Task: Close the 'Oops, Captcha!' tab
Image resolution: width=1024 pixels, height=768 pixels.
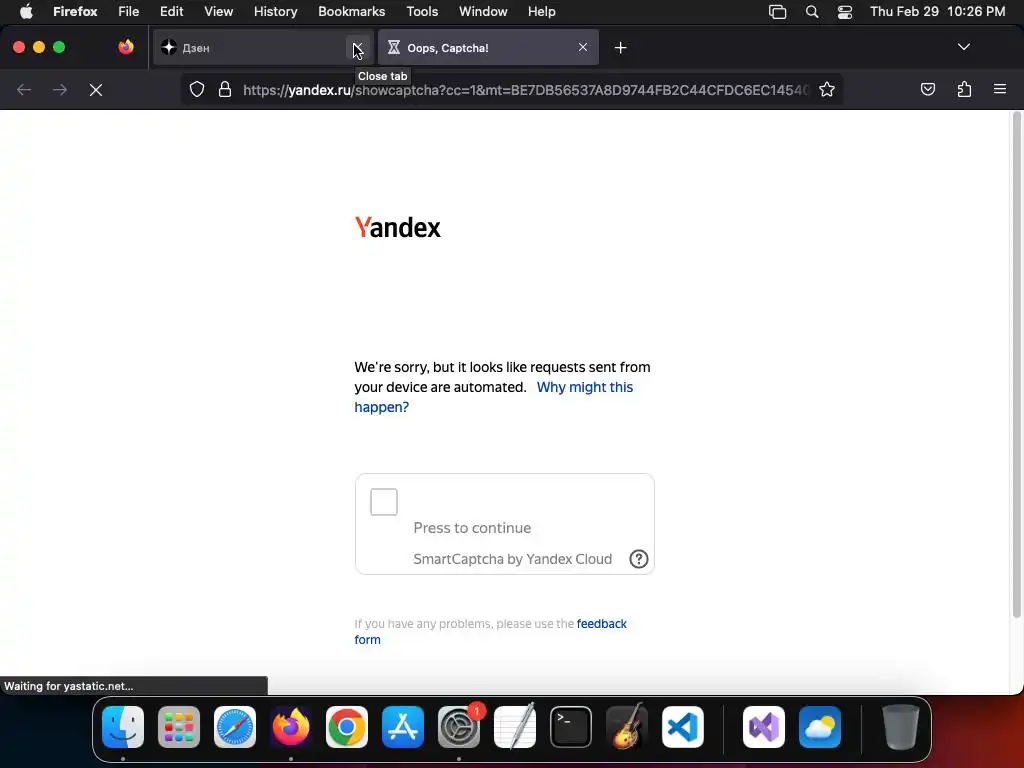Action: click(x=583, y=47)
